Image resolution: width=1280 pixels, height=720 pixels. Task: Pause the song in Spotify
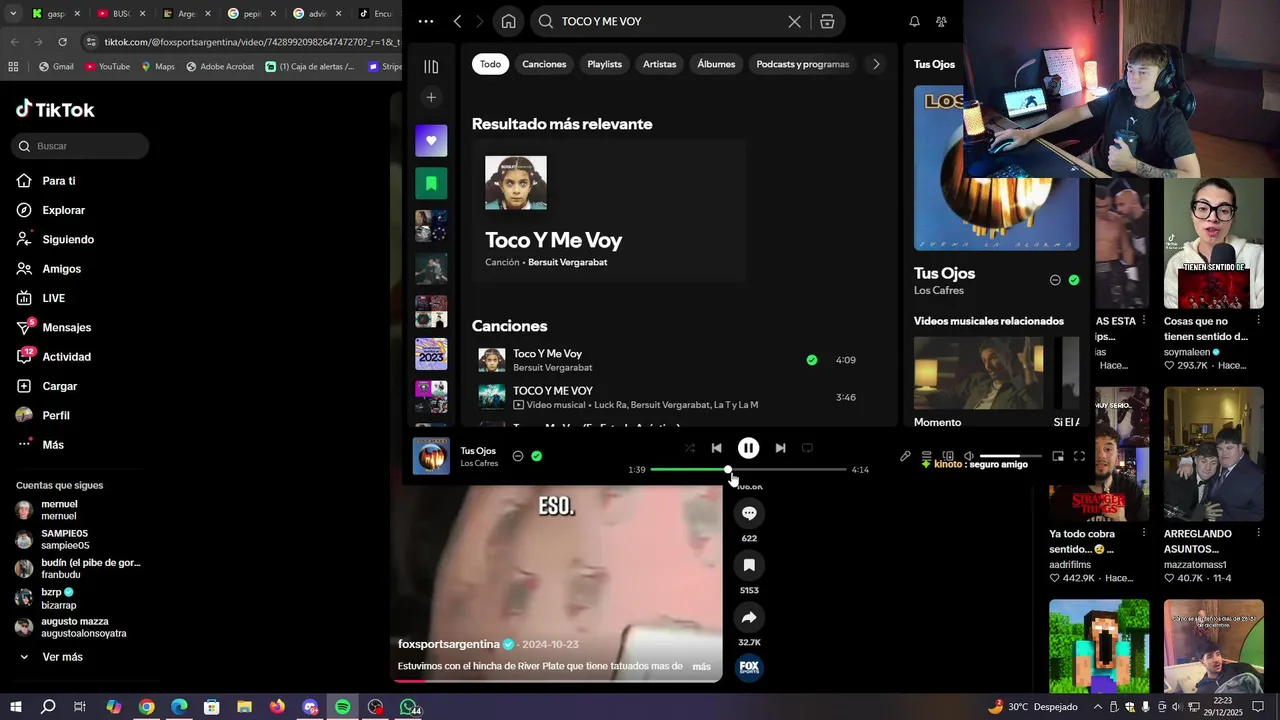748,448
